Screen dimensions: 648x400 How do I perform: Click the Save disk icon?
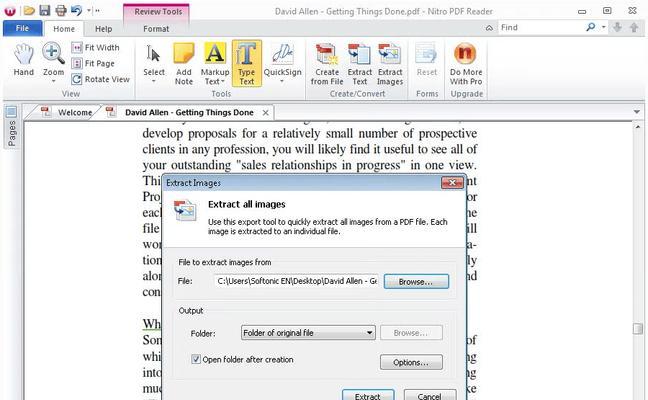point(45,10)
